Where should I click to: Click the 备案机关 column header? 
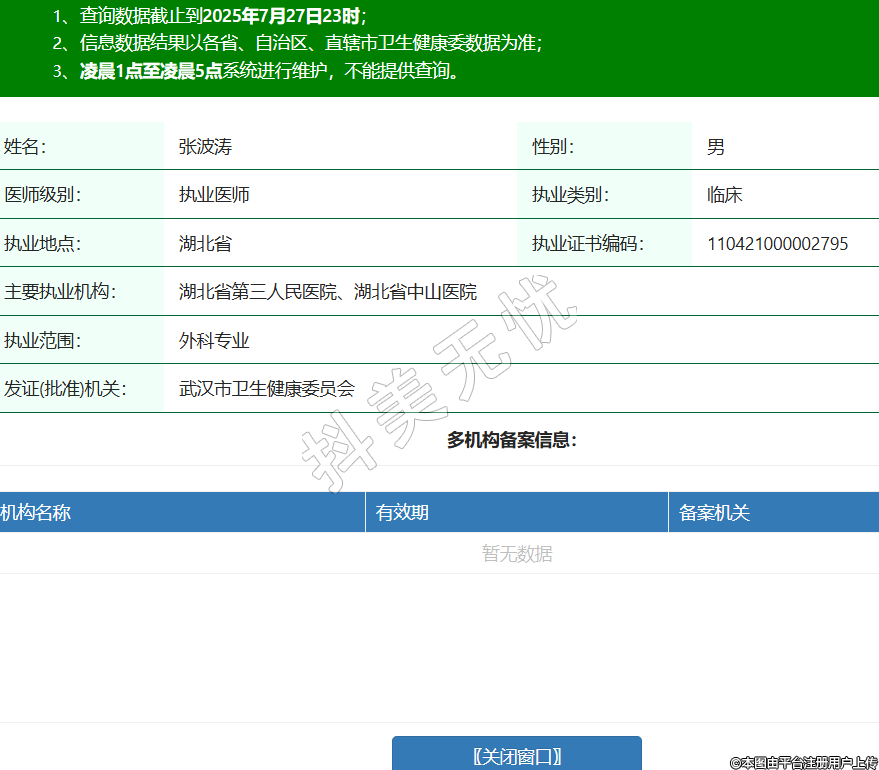(714, 513)
